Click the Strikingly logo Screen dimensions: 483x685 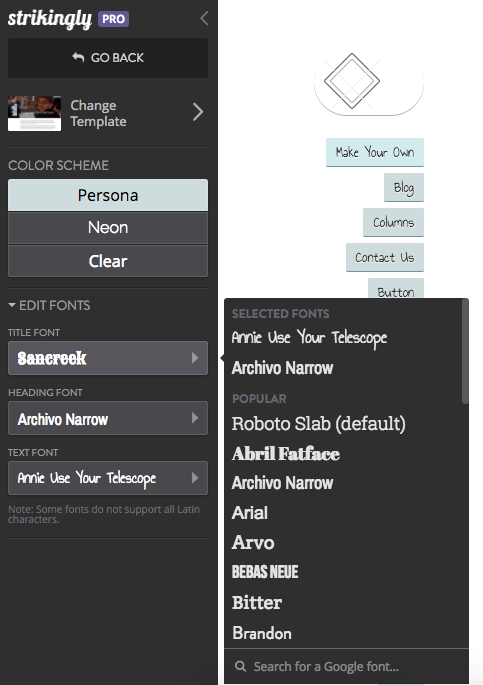point(50,19)
